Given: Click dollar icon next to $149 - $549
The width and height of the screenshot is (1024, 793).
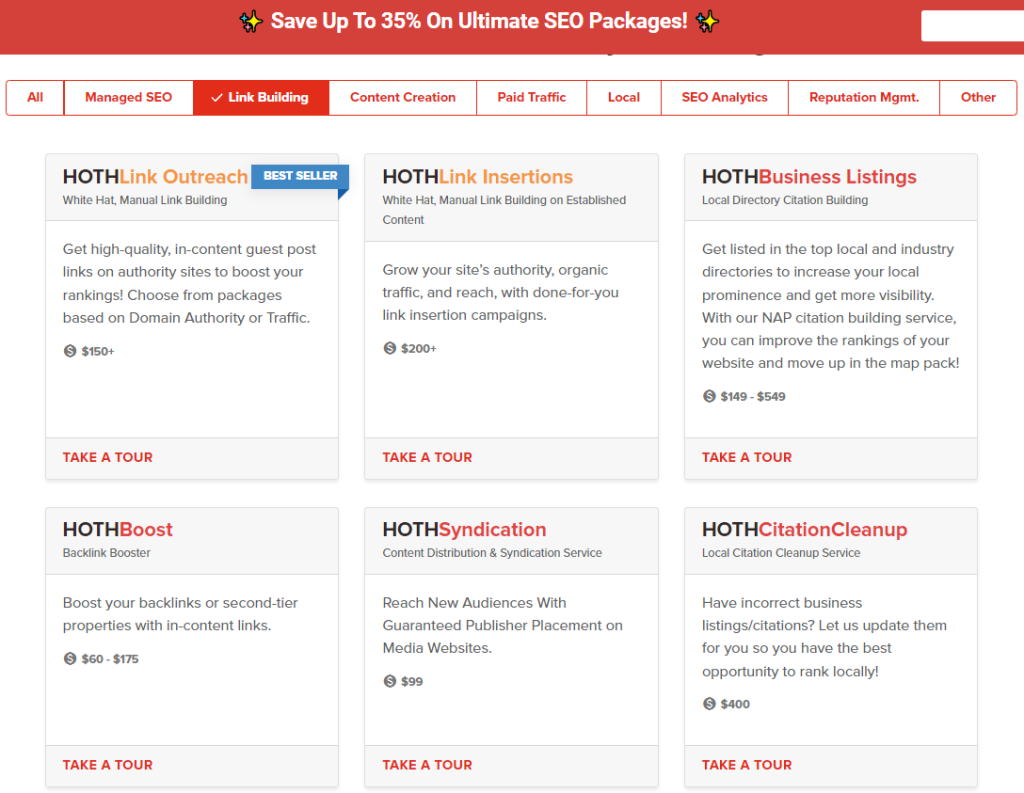Looking at the screenshot, I should [709, 396].
